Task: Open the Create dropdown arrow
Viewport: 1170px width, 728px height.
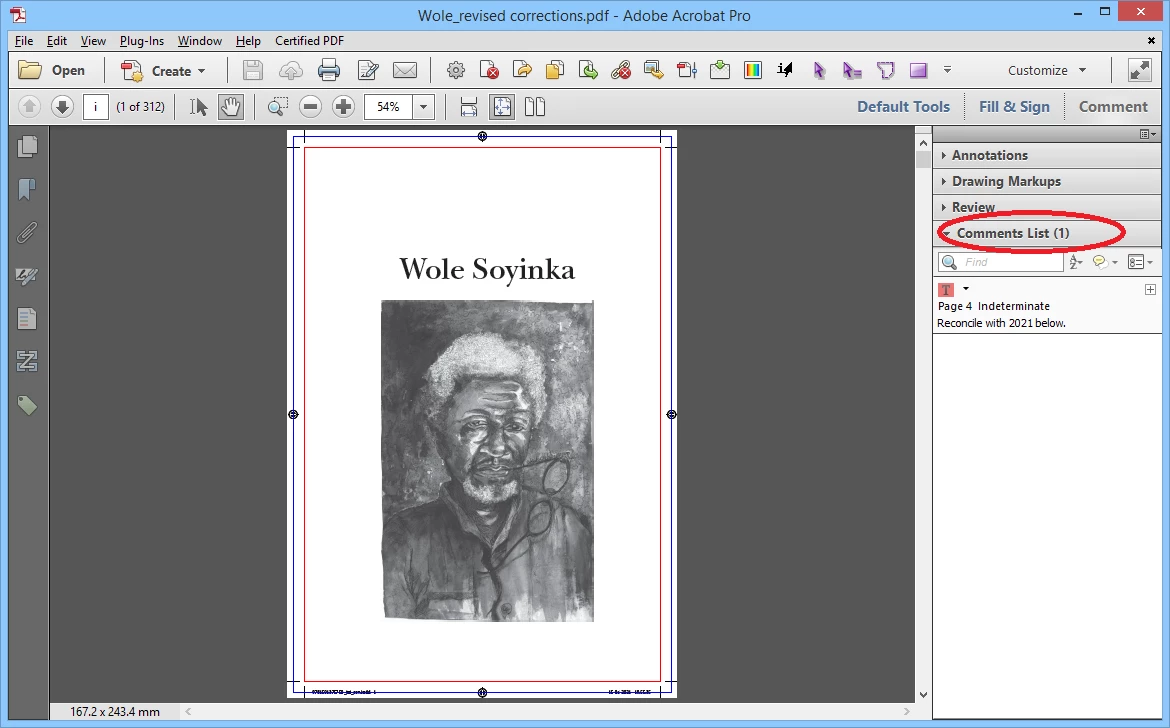Action: [201, 71]
